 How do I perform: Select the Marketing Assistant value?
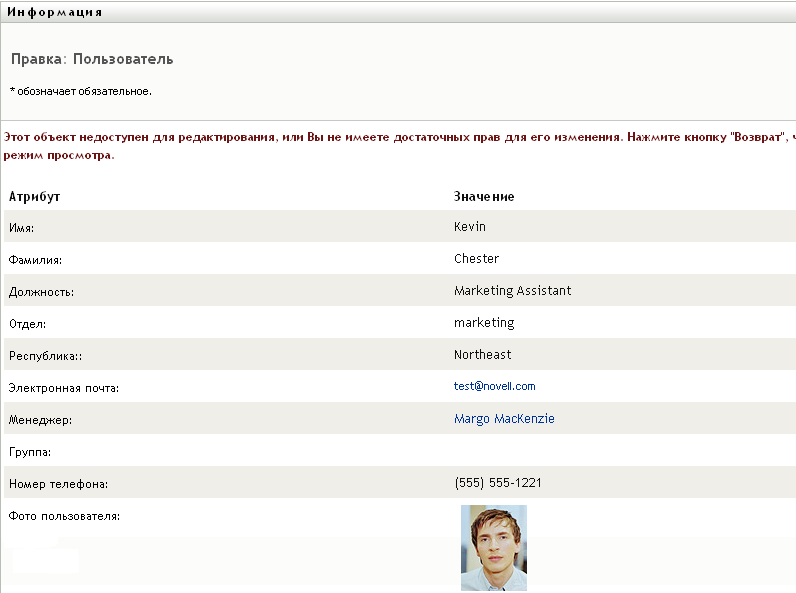click(x=512, y=291)
